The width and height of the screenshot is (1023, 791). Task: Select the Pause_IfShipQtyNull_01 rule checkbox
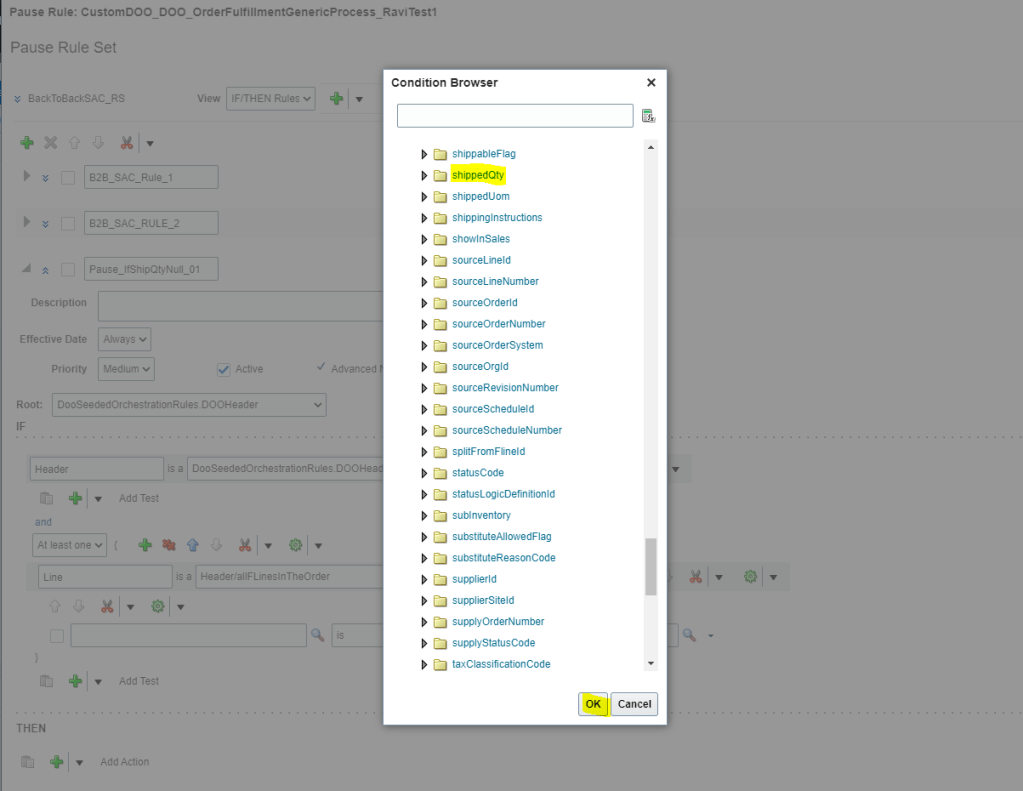click(68, 270)
